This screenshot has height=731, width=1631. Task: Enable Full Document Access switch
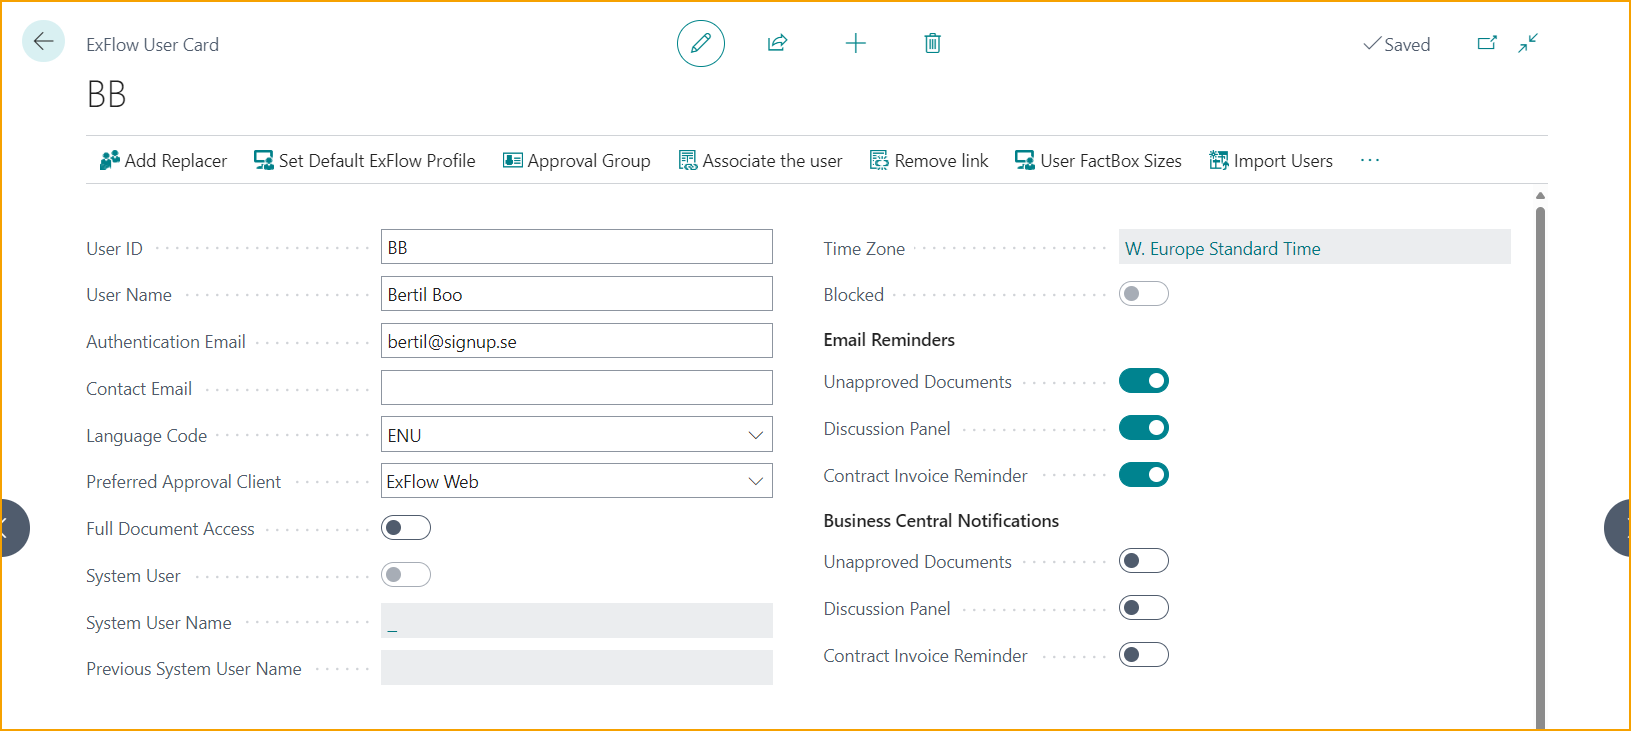click(406, 528)
